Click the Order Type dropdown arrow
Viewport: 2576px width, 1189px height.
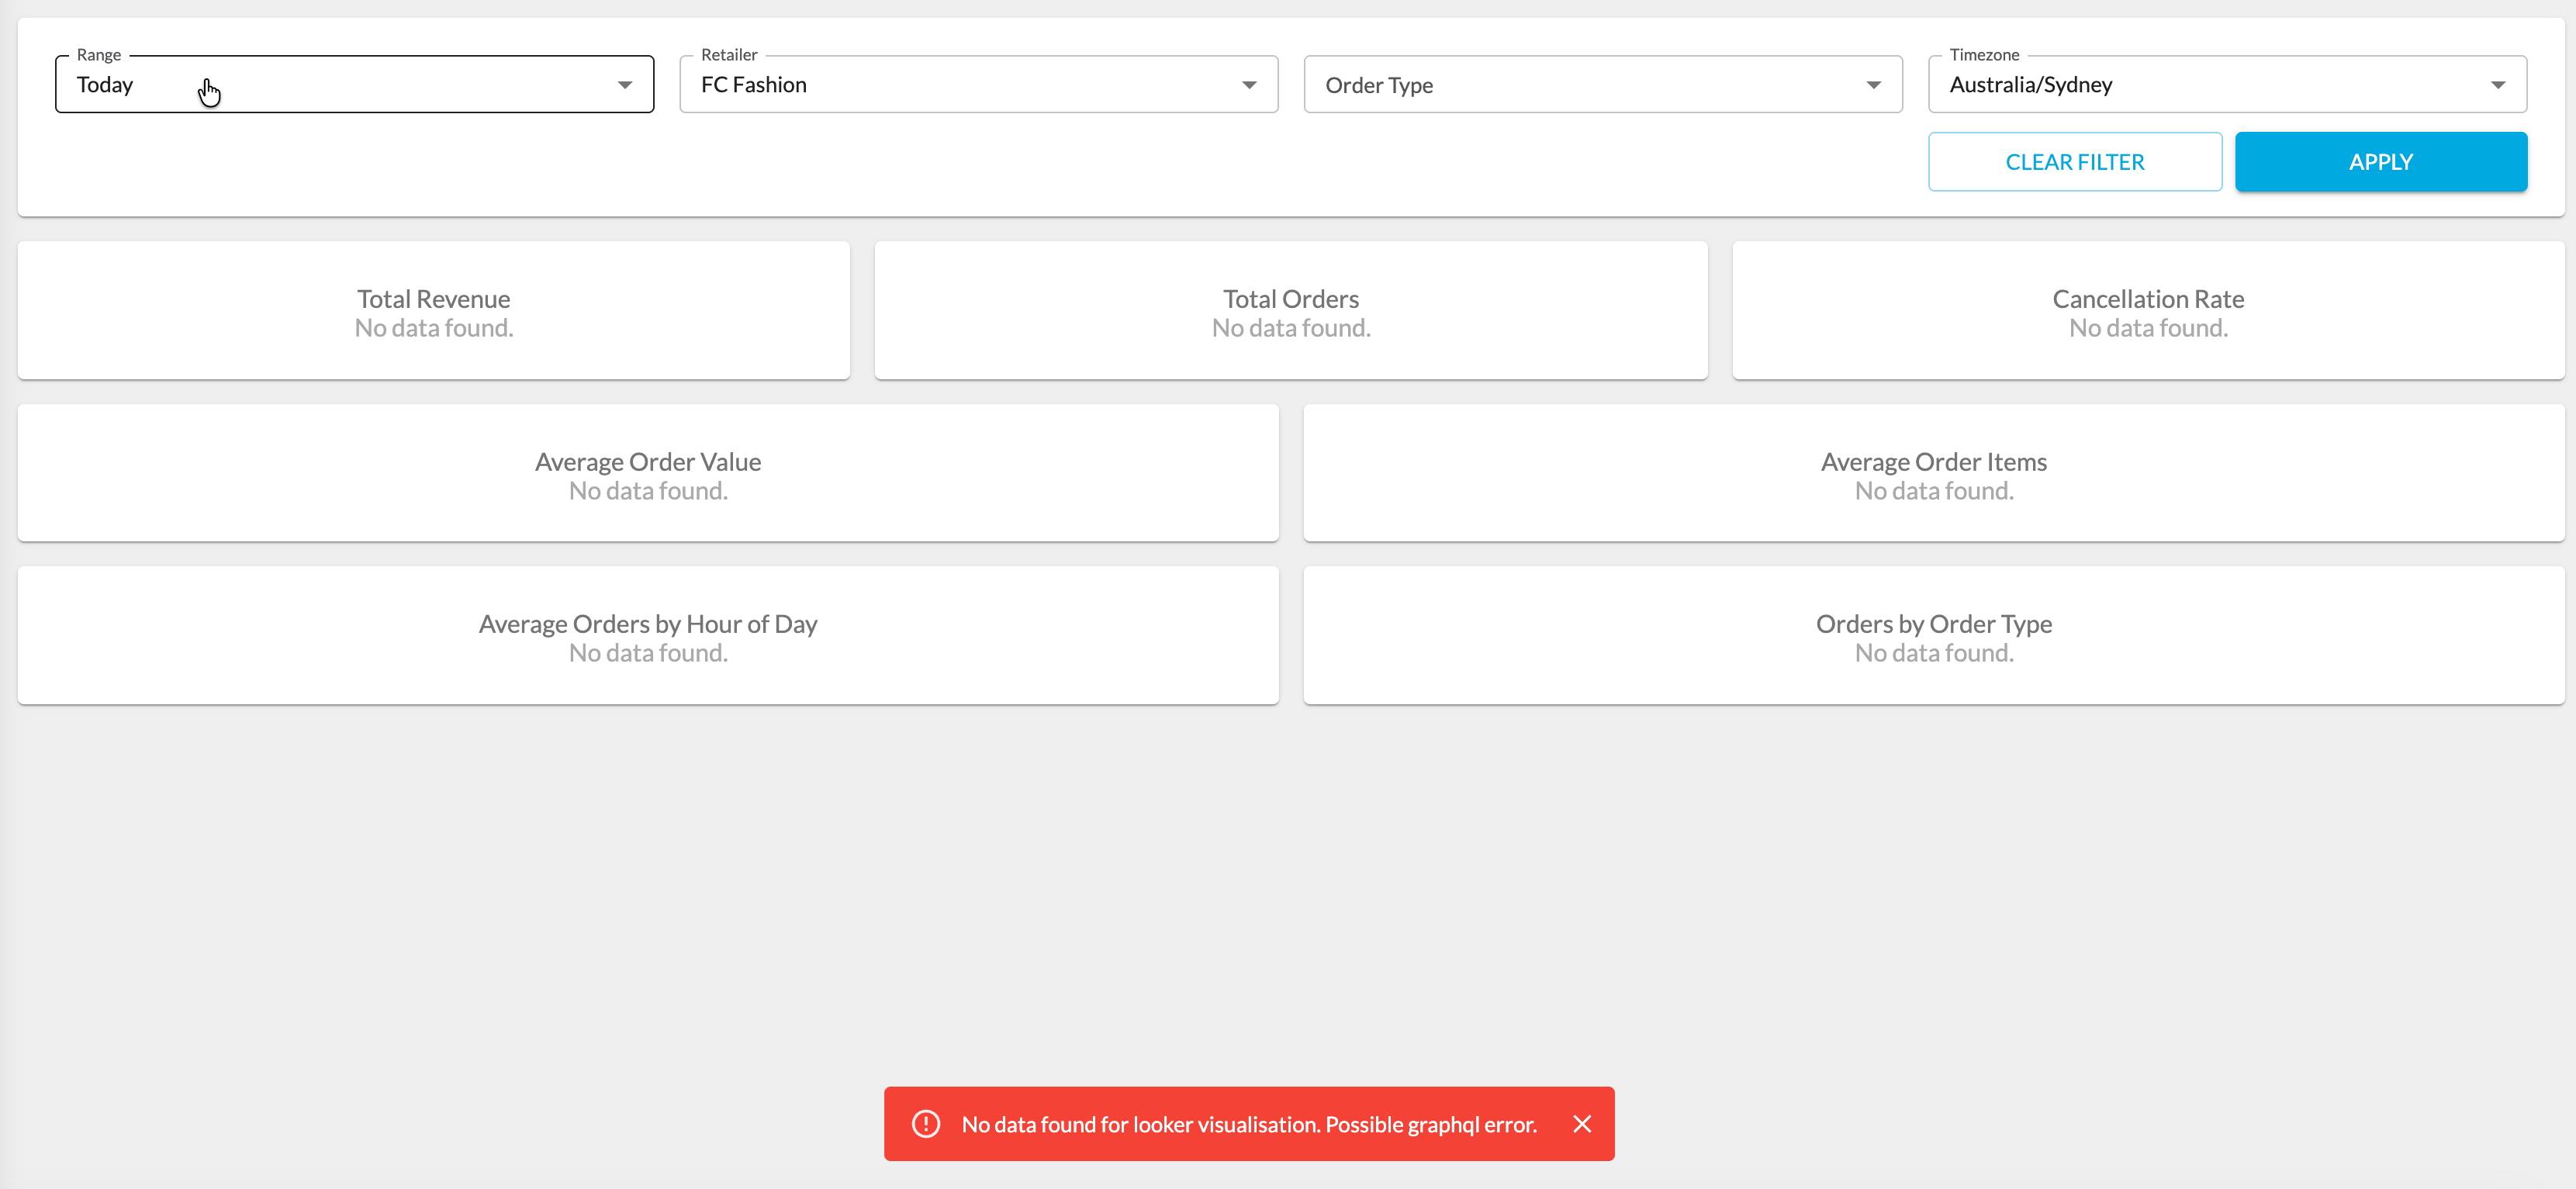coord(1873,85)
